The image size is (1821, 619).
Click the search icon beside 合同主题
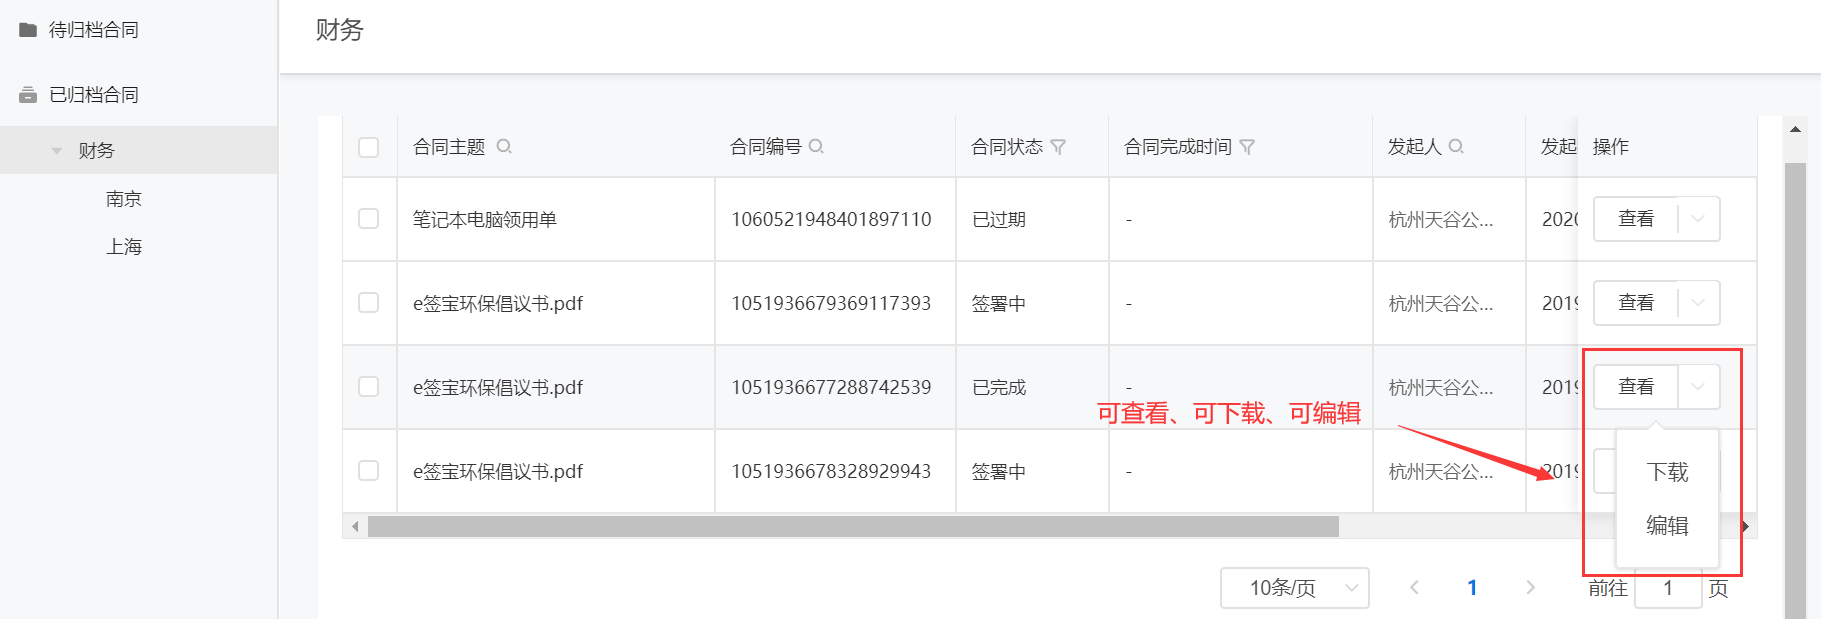[x=504, y=147]
